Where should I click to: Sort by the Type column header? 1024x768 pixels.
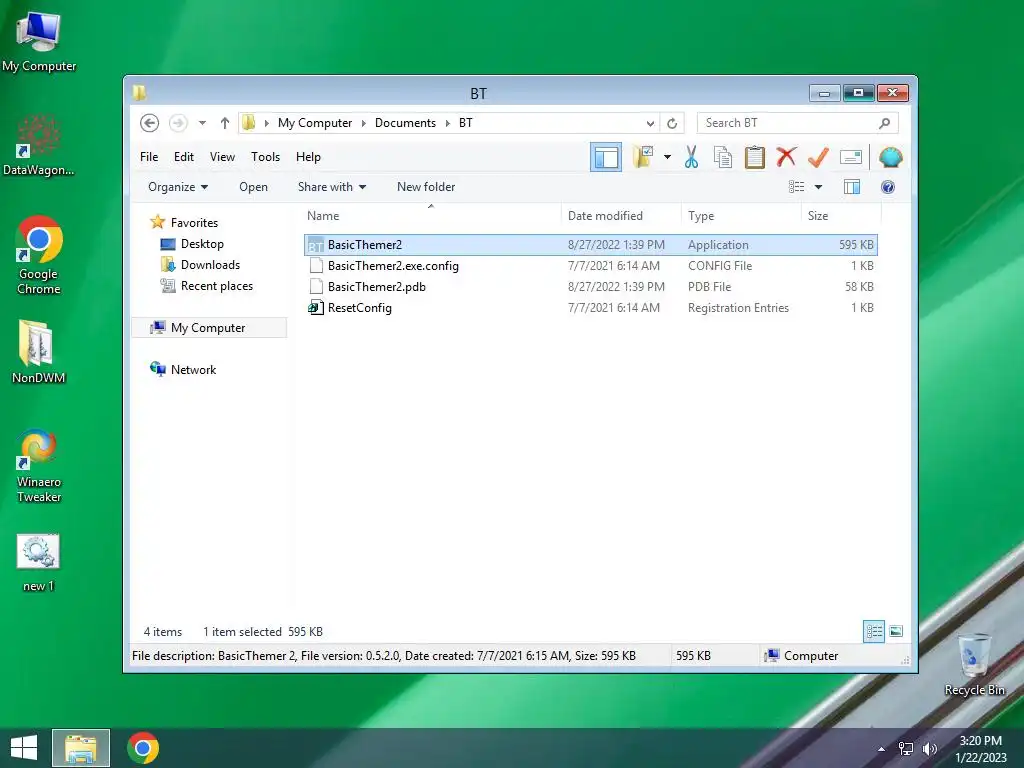[x=741, y=216]
